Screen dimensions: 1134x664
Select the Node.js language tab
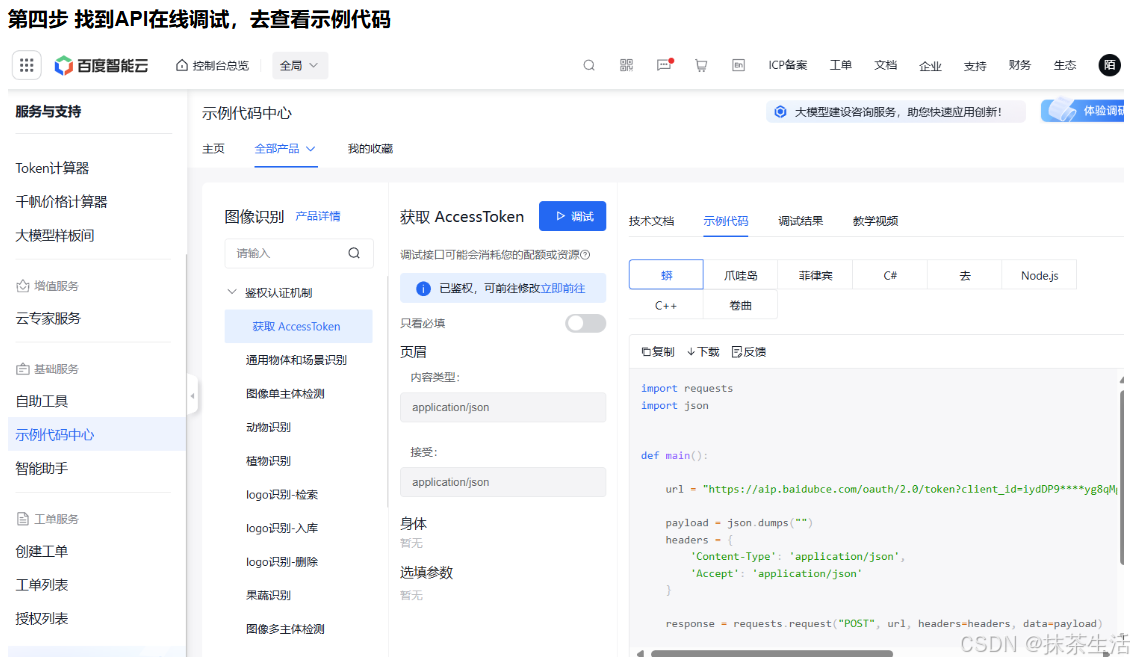1039,275
